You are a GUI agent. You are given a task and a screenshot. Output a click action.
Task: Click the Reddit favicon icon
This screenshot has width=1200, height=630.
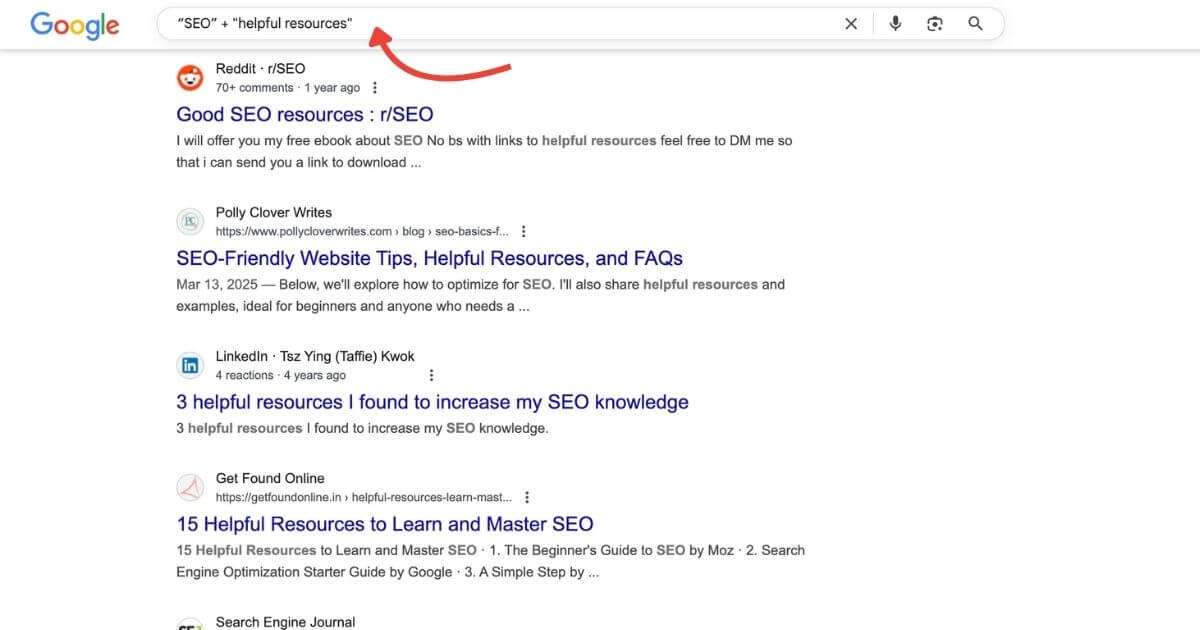(x=190, y=78)
